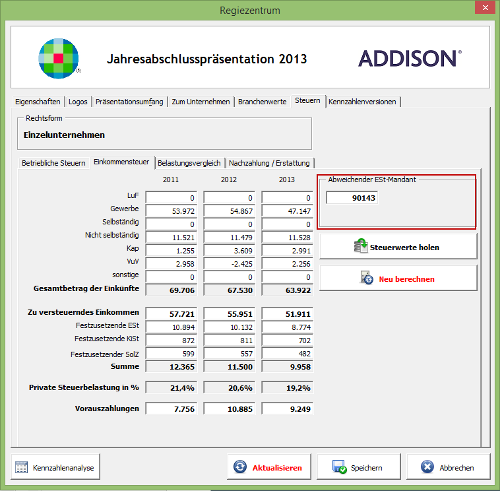Switch to the Logos tab

[x=78, y=101]
